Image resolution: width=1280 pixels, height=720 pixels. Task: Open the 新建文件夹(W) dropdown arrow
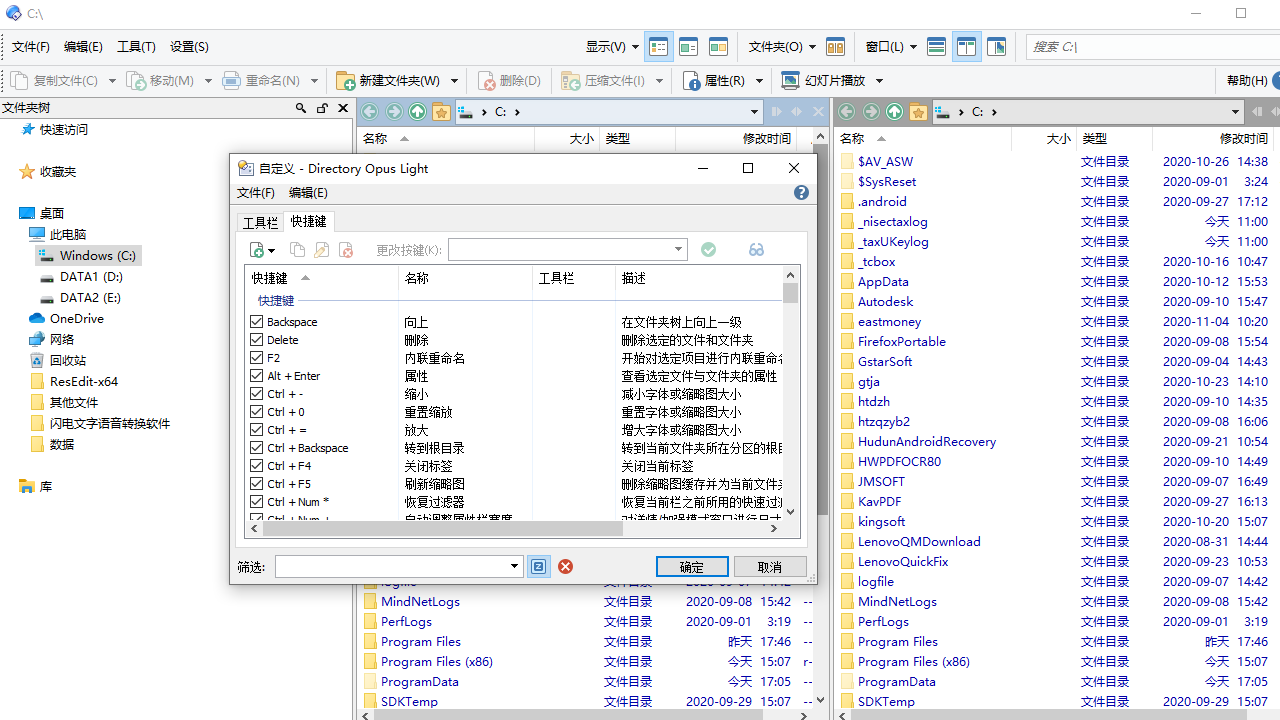tap(454, 81)
